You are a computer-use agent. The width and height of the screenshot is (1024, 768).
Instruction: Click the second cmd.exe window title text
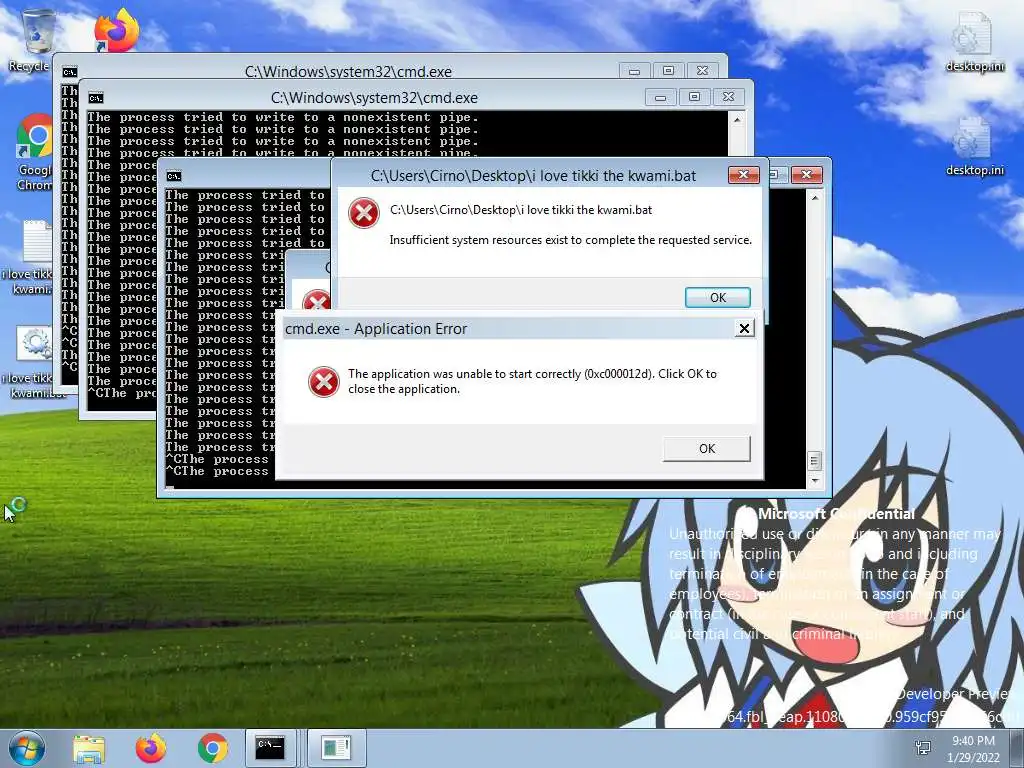tap(374, 97)
